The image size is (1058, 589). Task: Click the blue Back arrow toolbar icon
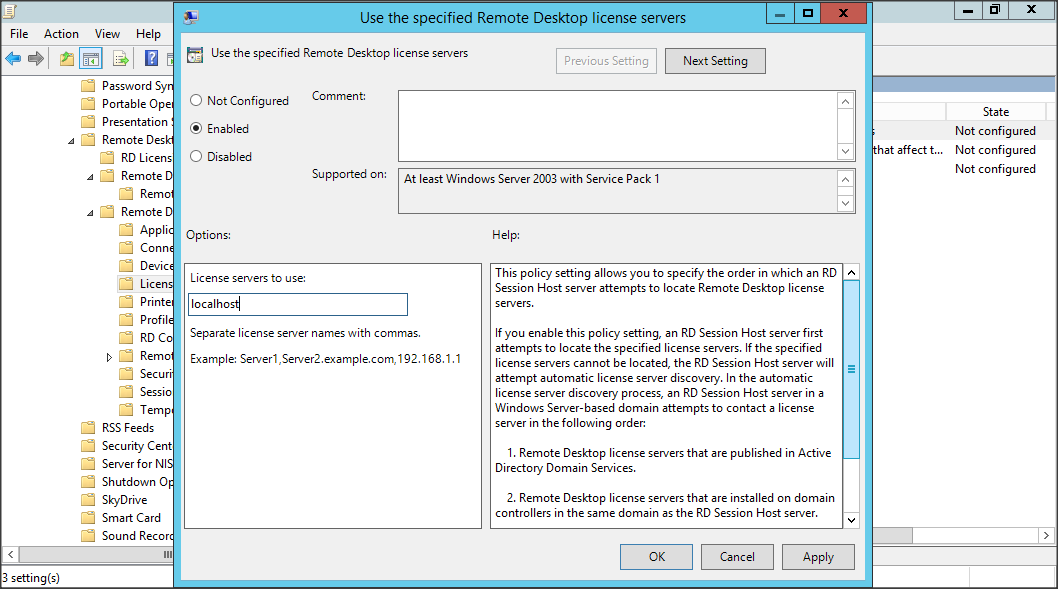[13, 59]
